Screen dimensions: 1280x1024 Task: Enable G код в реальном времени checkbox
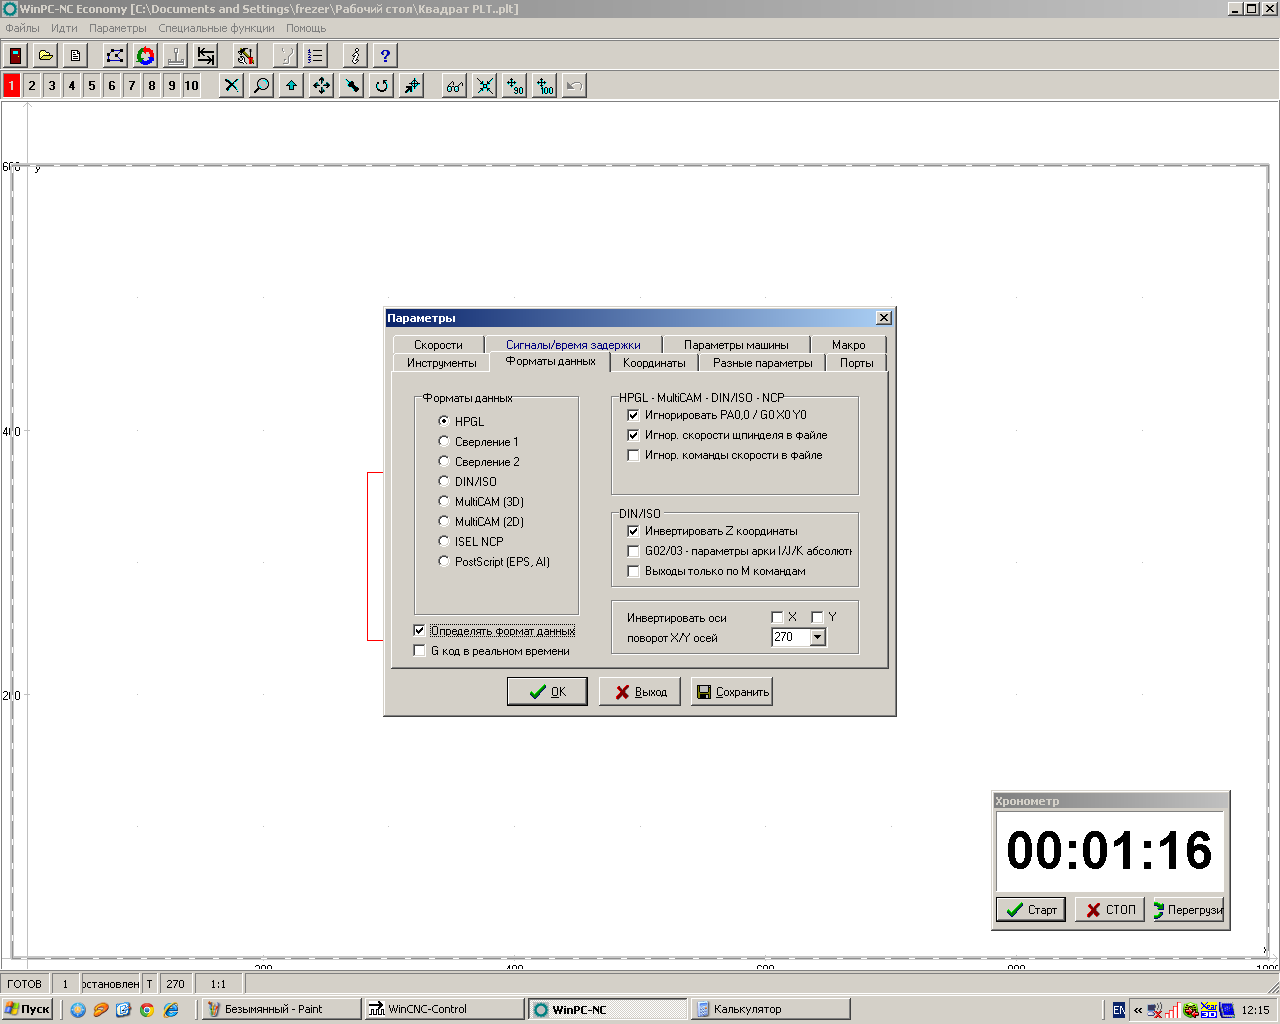click(419, 651)
